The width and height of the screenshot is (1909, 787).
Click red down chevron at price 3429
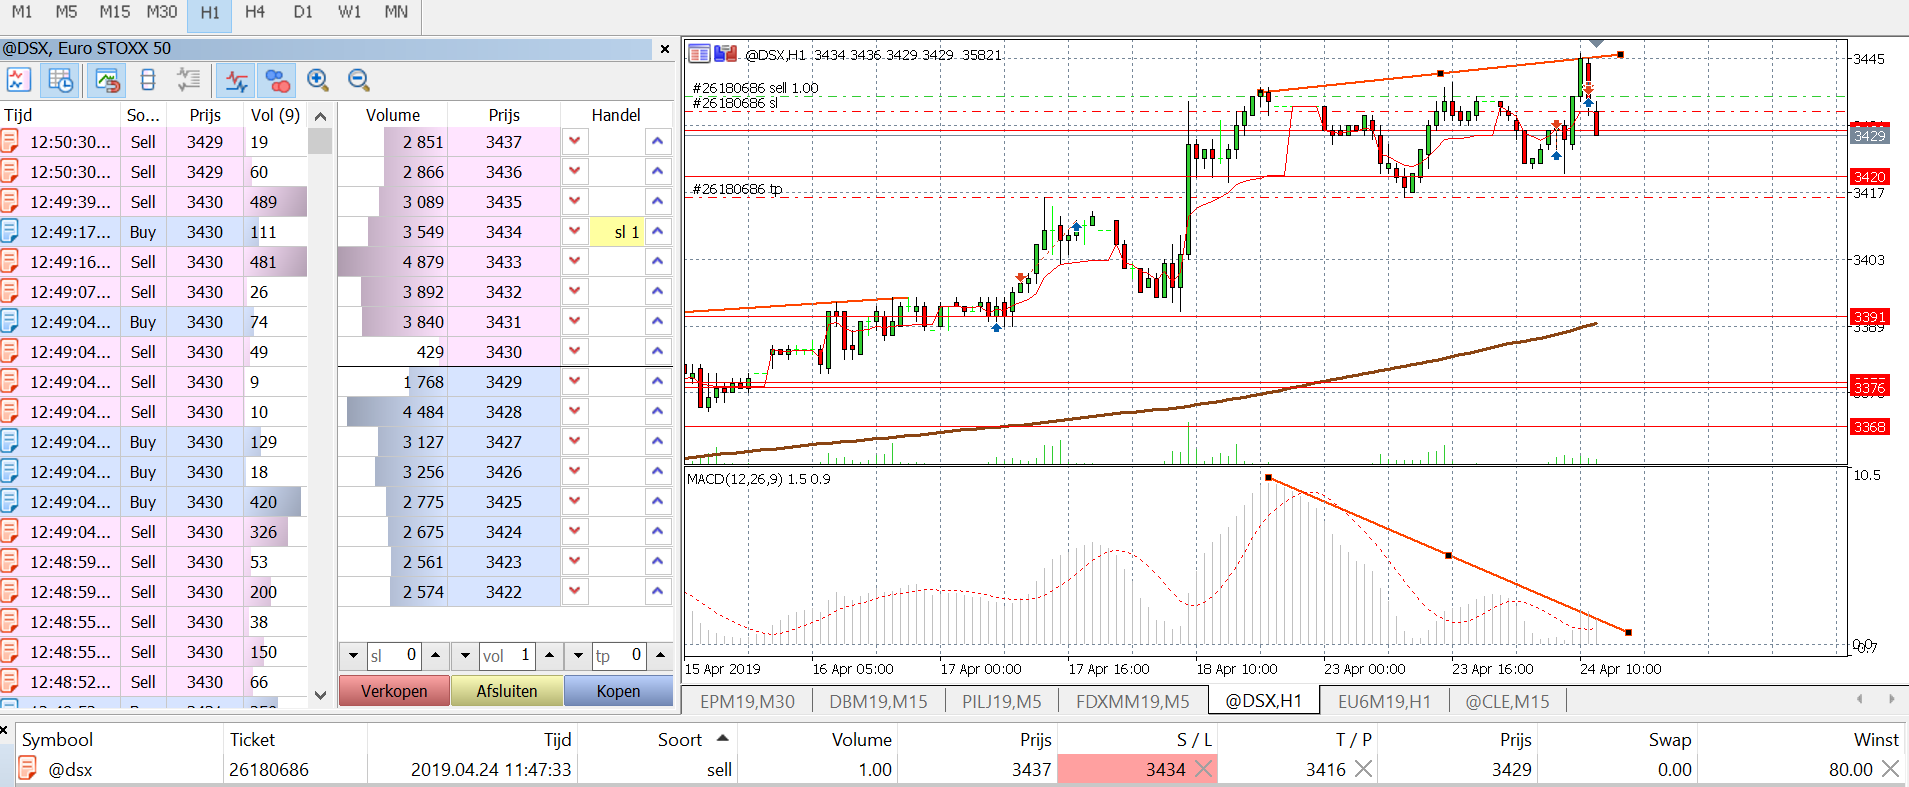(575, 381)
